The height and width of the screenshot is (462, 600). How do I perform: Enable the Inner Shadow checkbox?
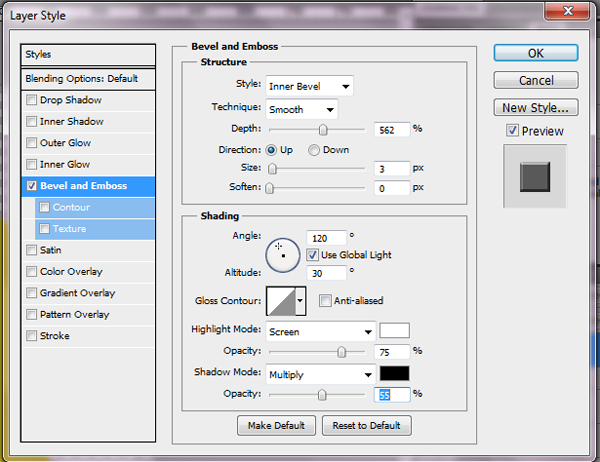point(31,122)
